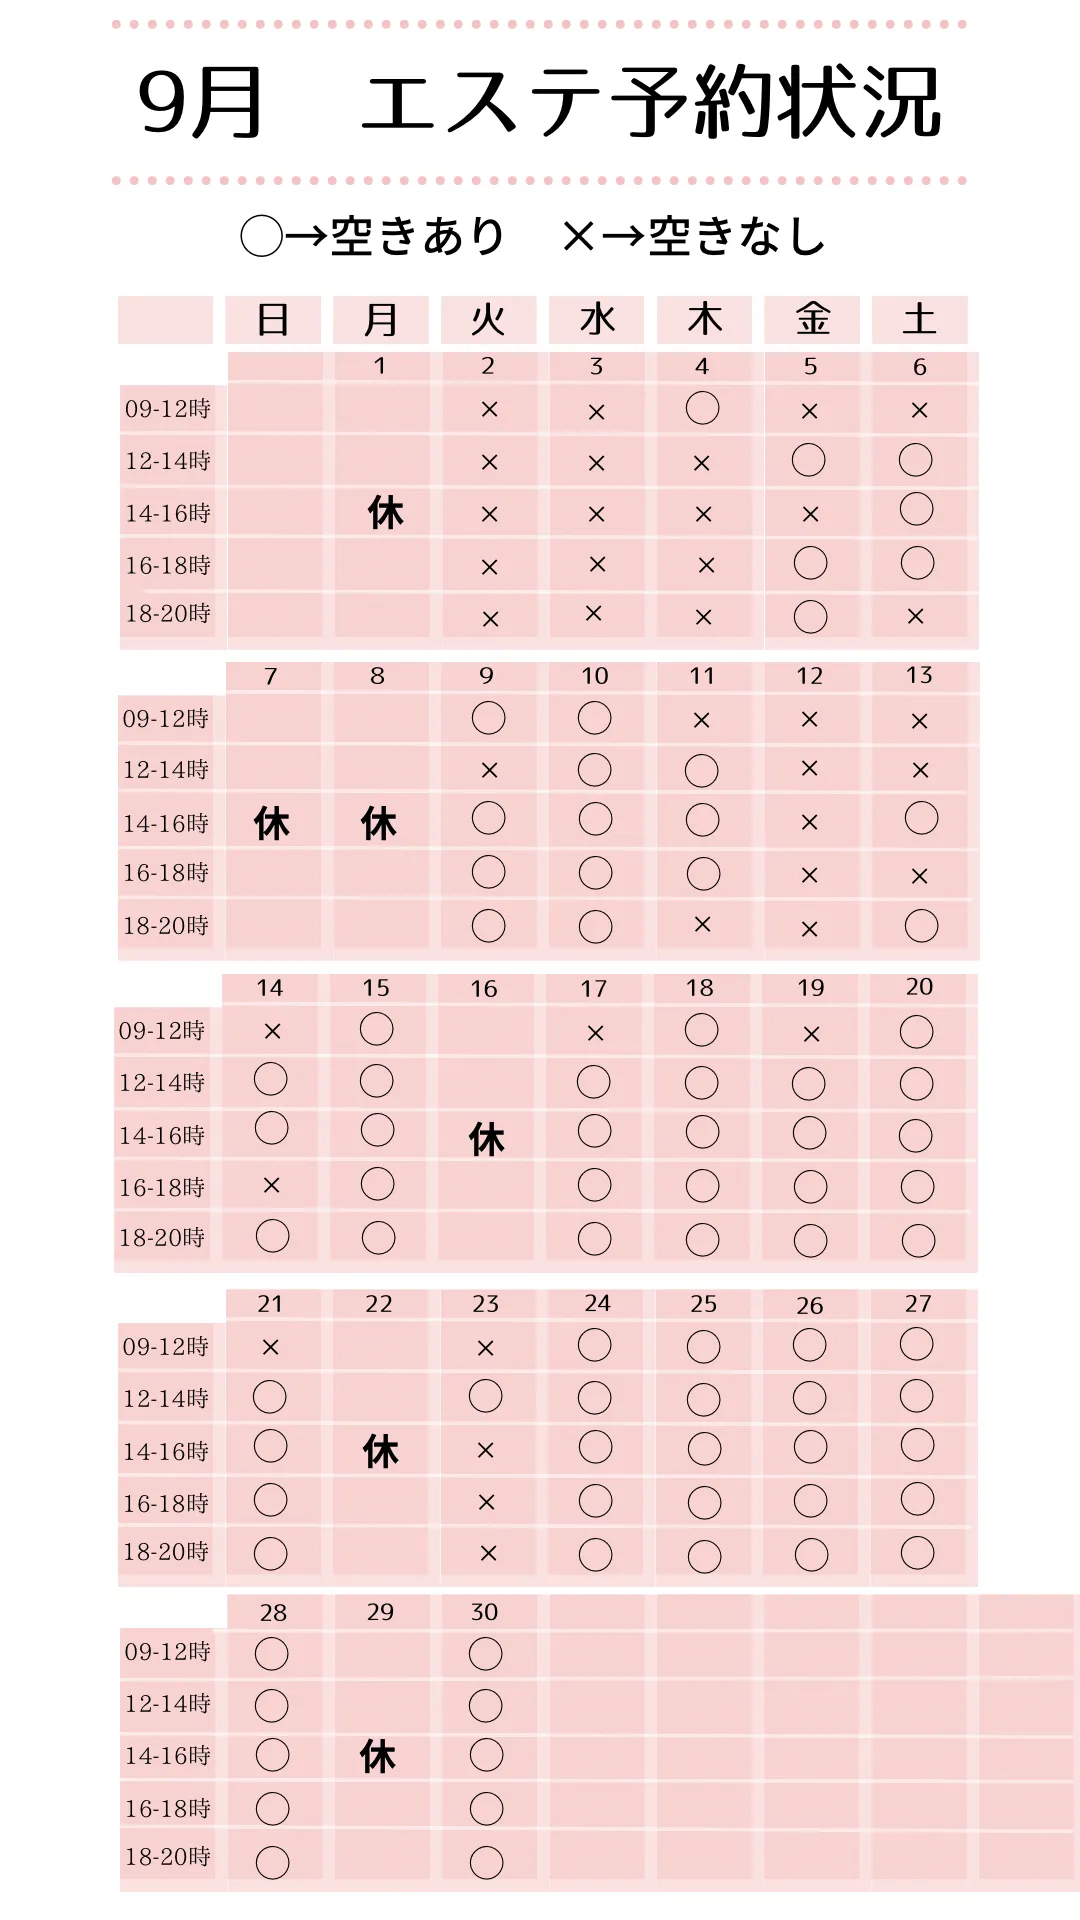
Task: Click the 休 mark under Monday the 1st
Action: coord(385,513)
